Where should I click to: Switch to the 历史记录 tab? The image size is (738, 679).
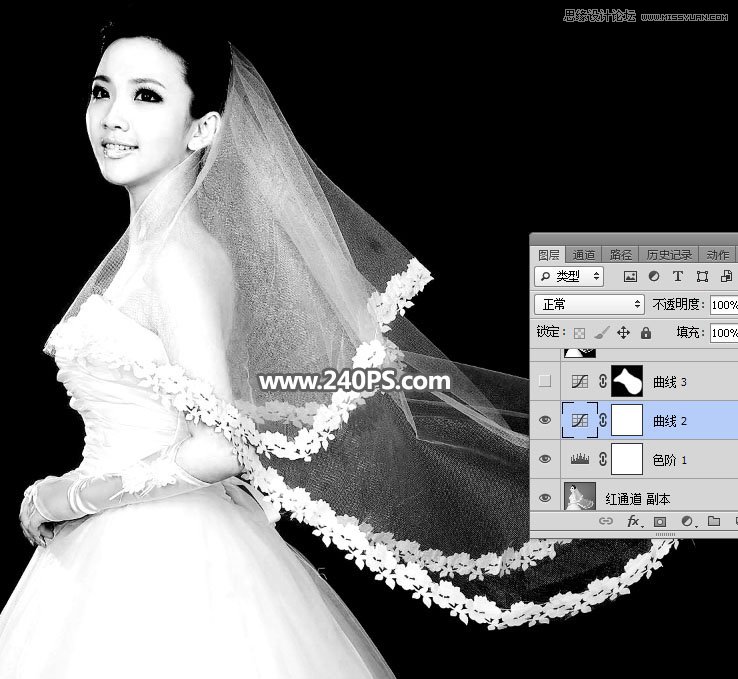pyautogui.click(x=669, y=255)
